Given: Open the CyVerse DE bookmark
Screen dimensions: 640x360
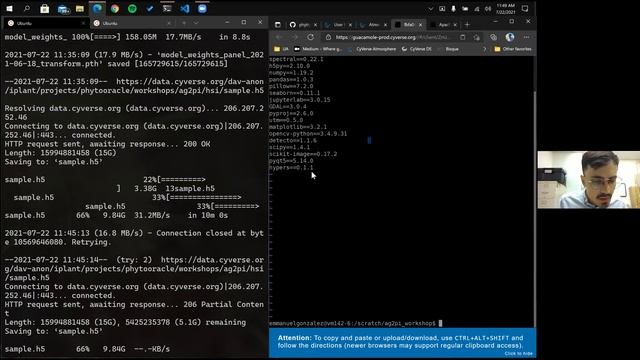Looking at the screenshot, I should 416,49.
